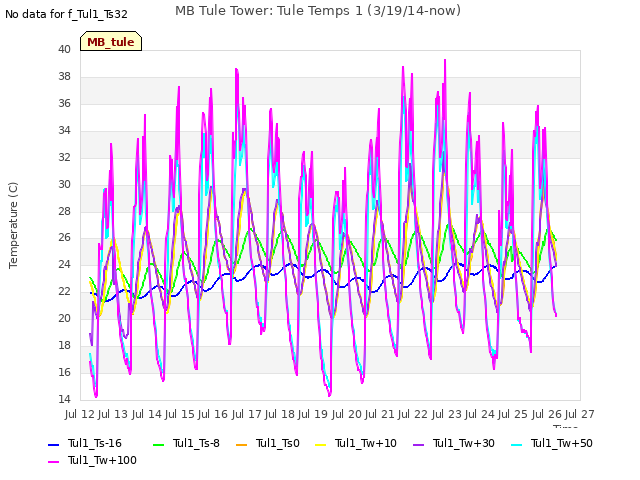Click the cyan Tul1_Tw+50 legend swatch

click(517, 444)
